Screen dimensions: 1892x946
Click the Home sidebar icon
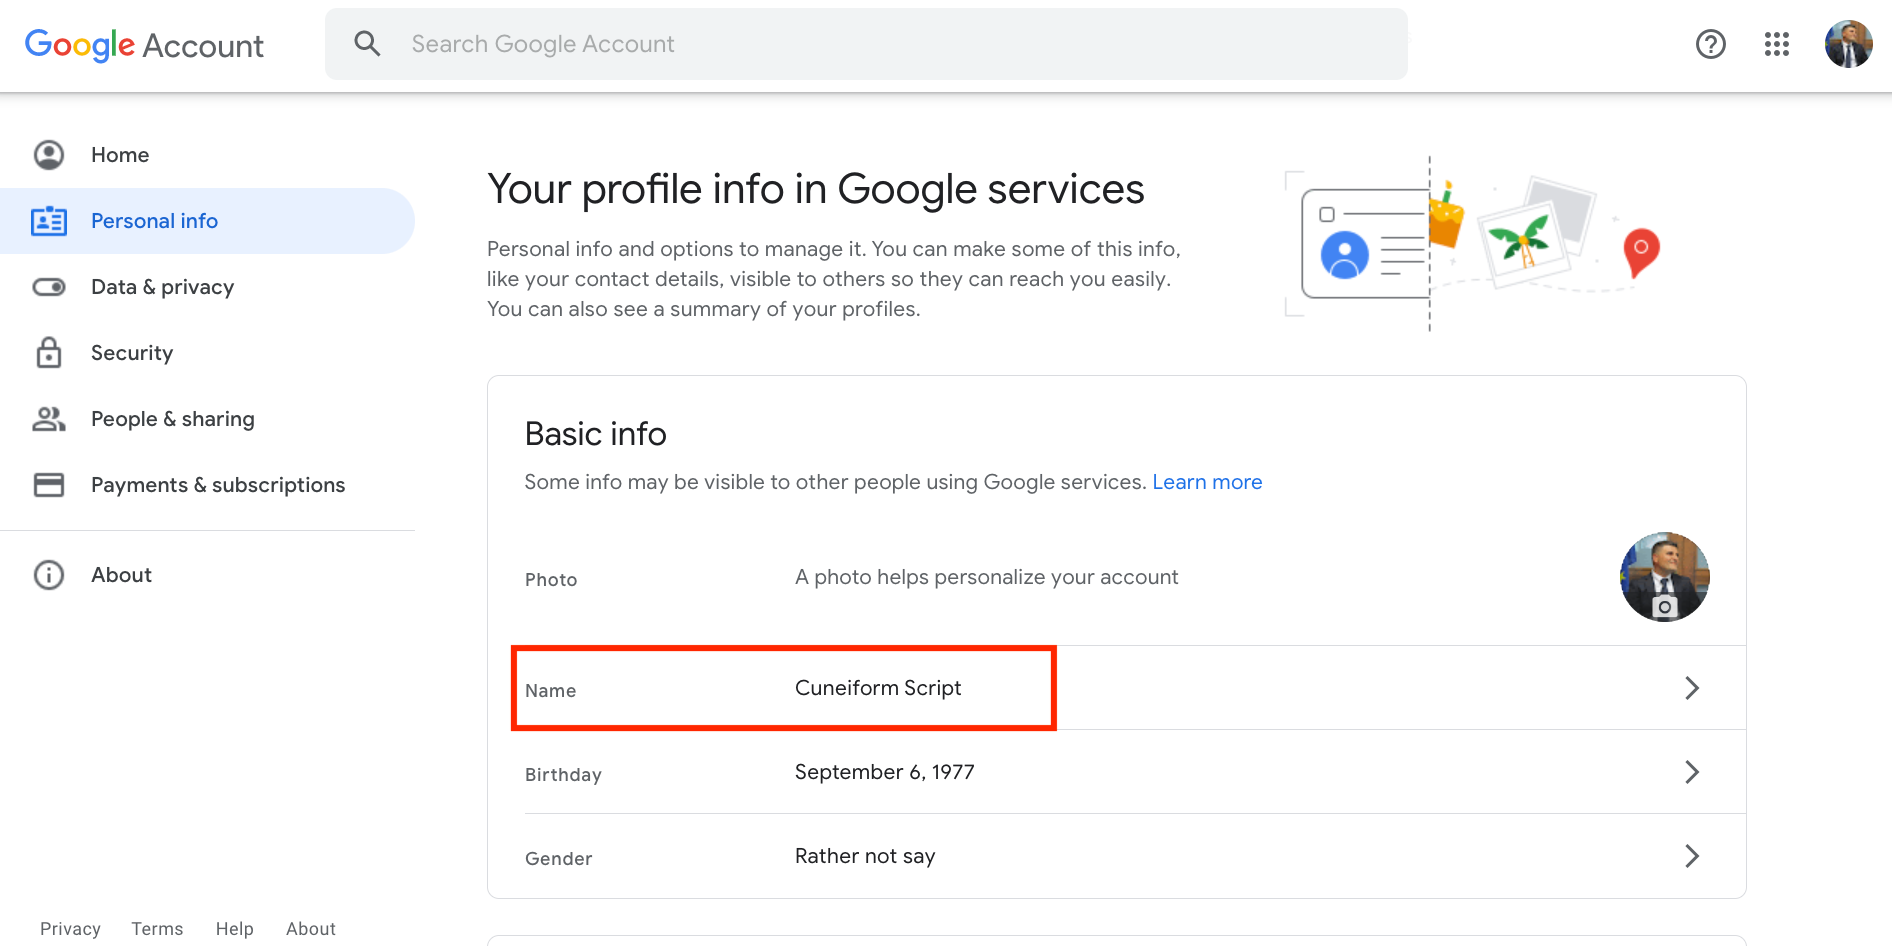pyautogui.click(x=49, y=155)
